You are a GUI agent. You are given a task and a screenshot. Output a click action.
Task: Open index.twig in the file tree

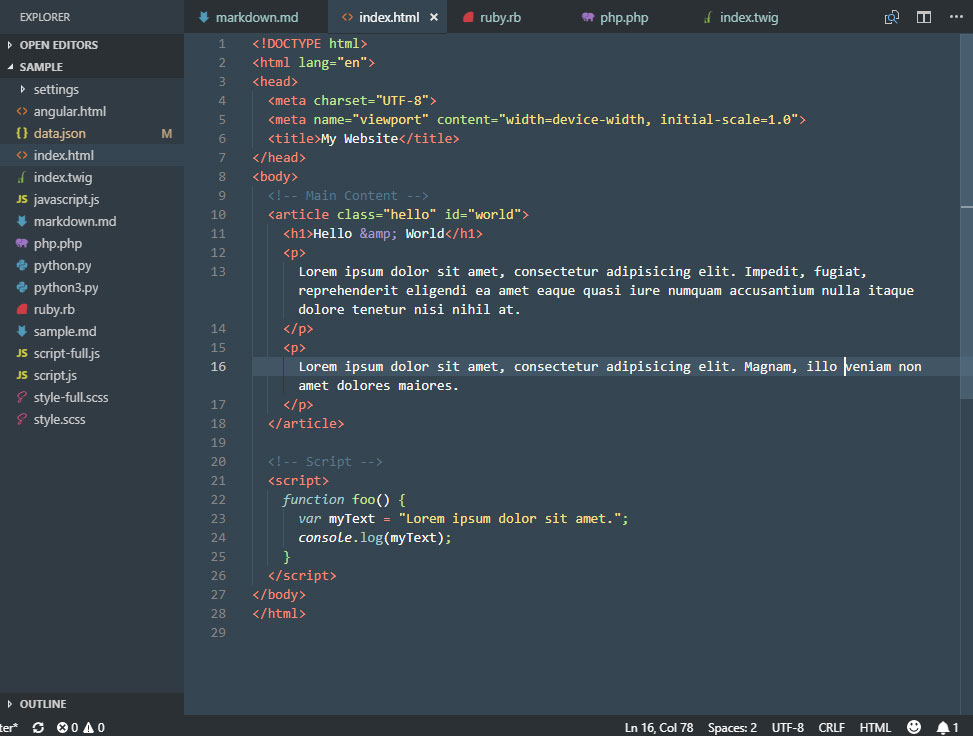click(x=92, y=177)
